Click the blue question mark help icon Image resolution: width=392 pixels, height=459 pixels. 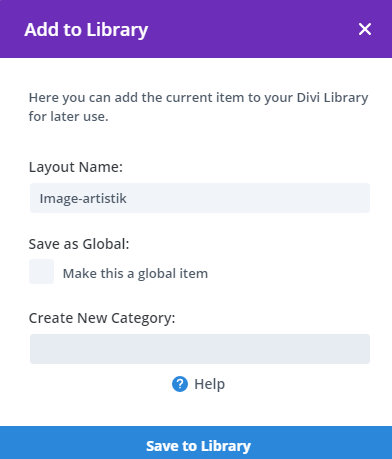[180, 384]
